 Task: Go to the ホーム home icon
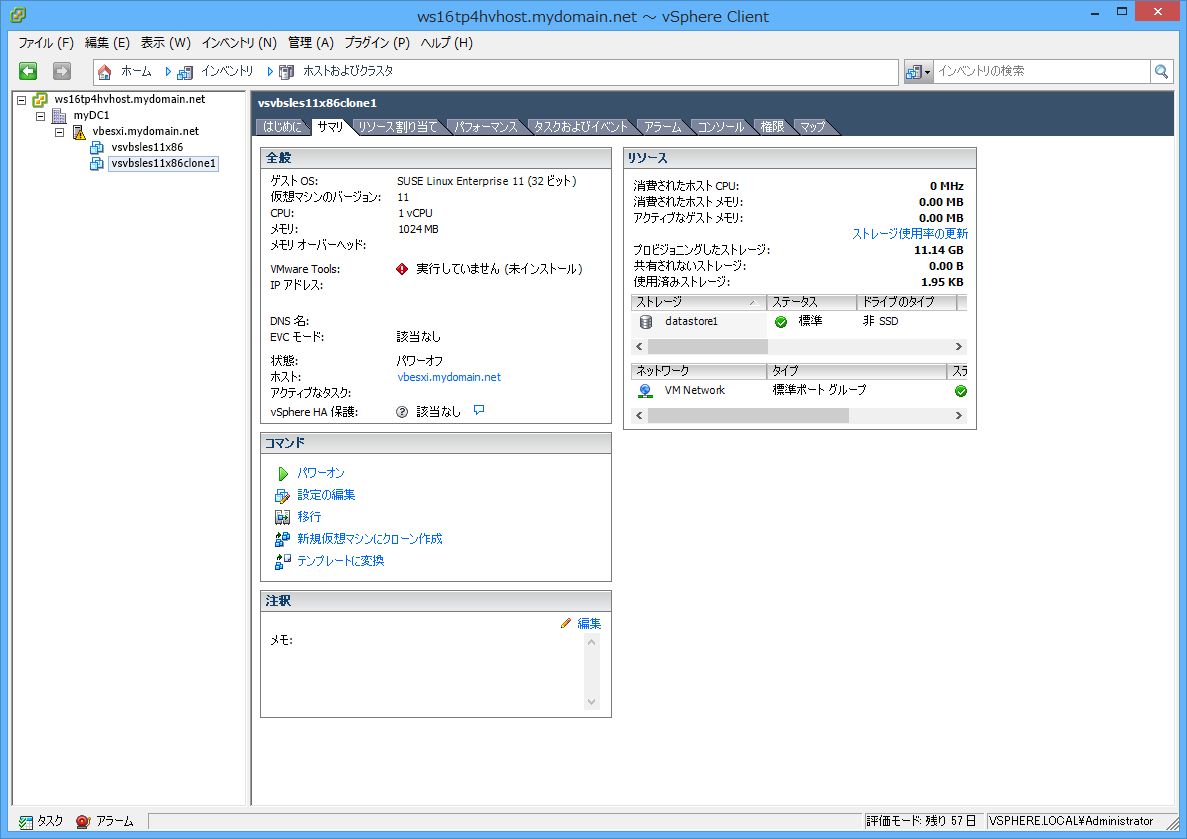click(105, 72)
